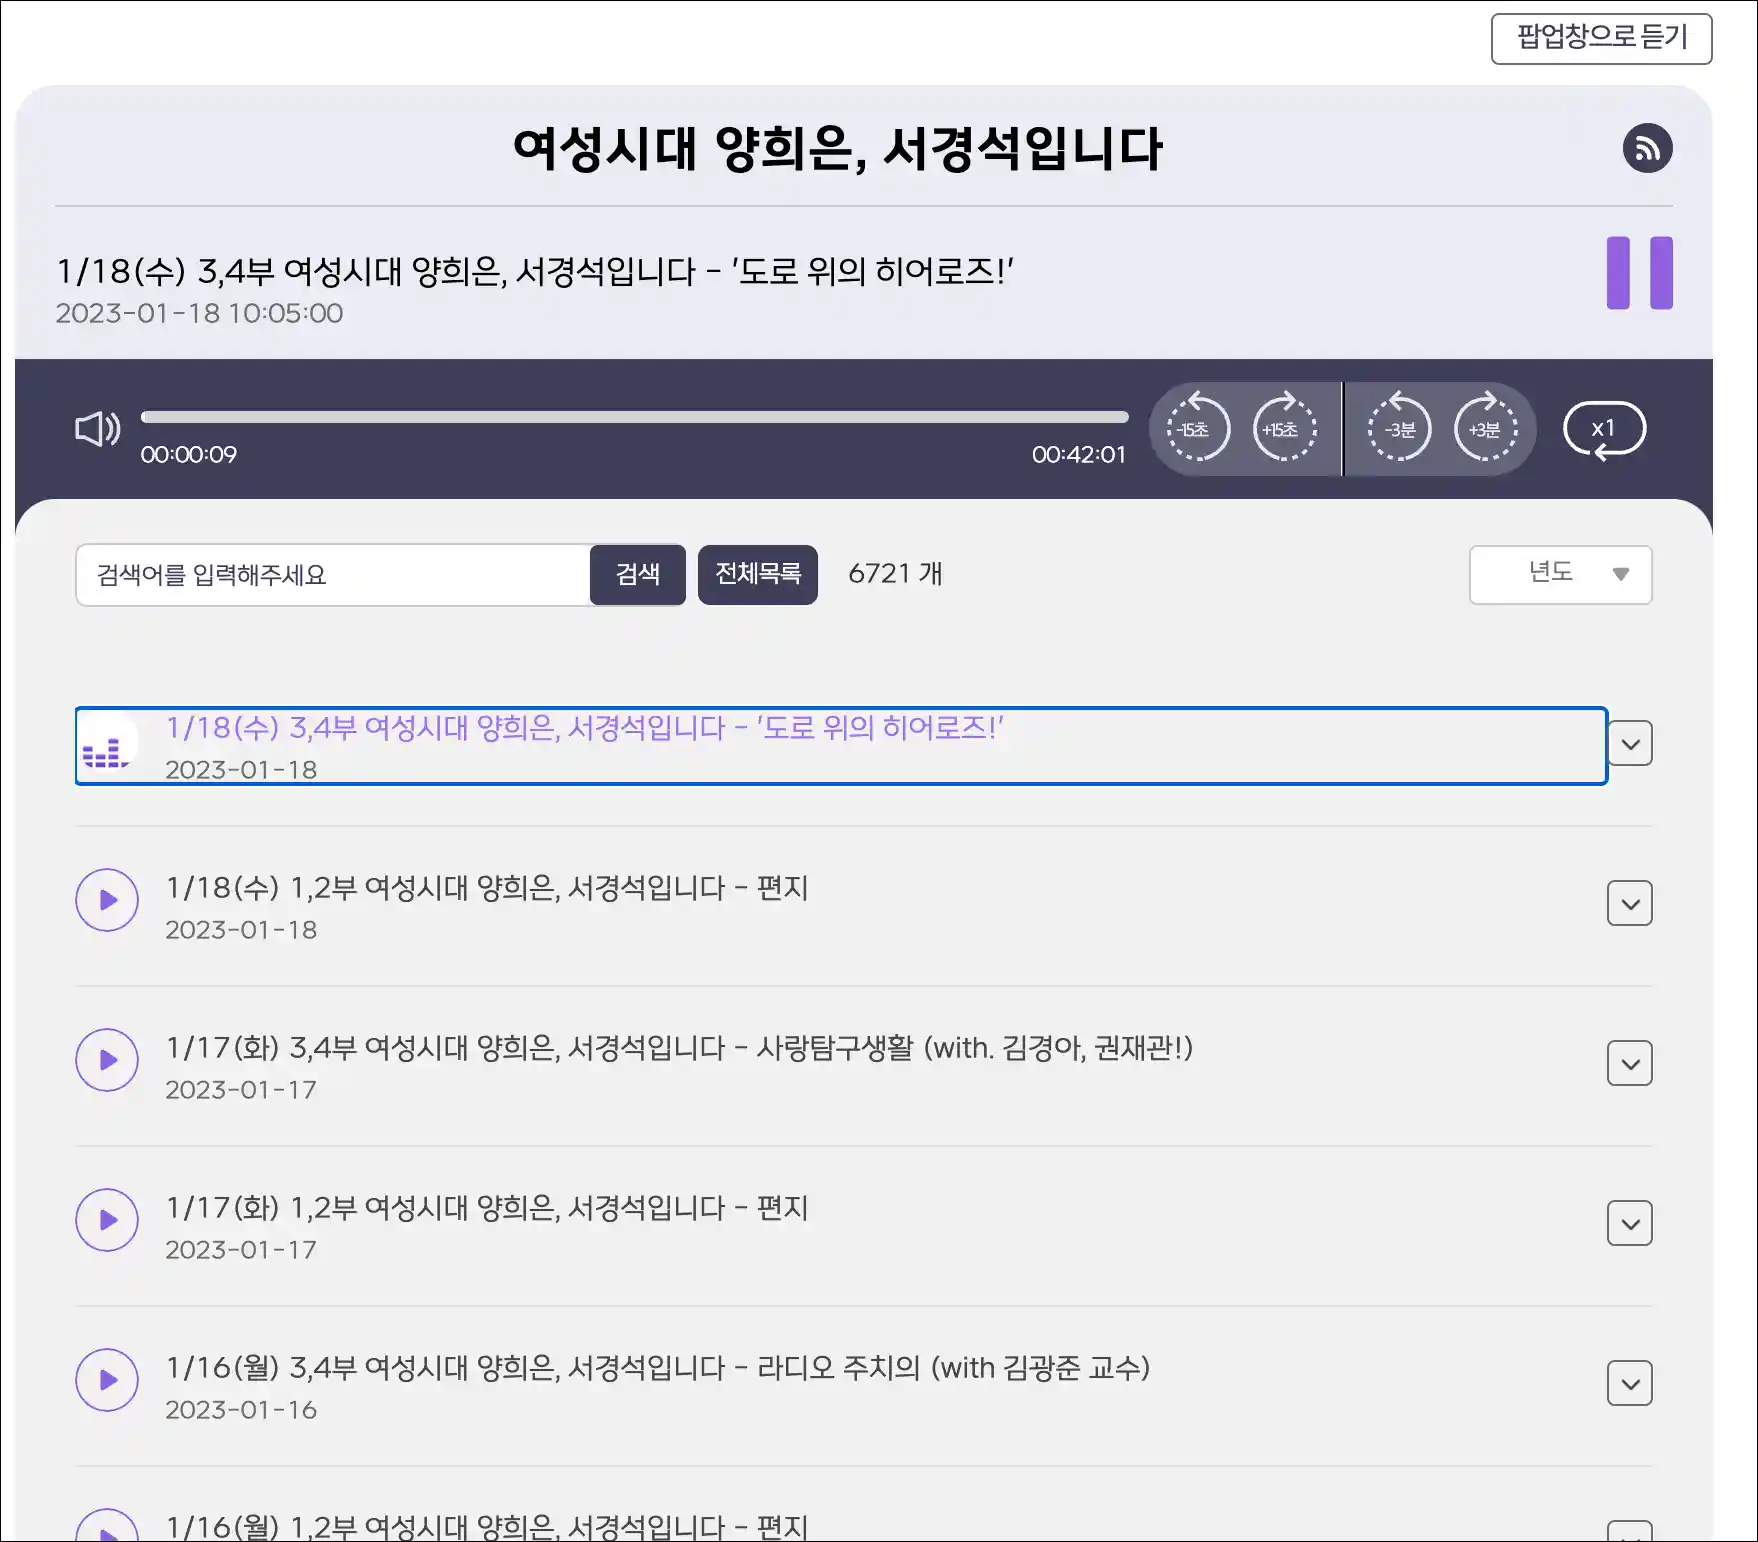Screen dimensions: 1758x1542
Task: Click total duration 00:42:01
Action: tap(1078, 455)
